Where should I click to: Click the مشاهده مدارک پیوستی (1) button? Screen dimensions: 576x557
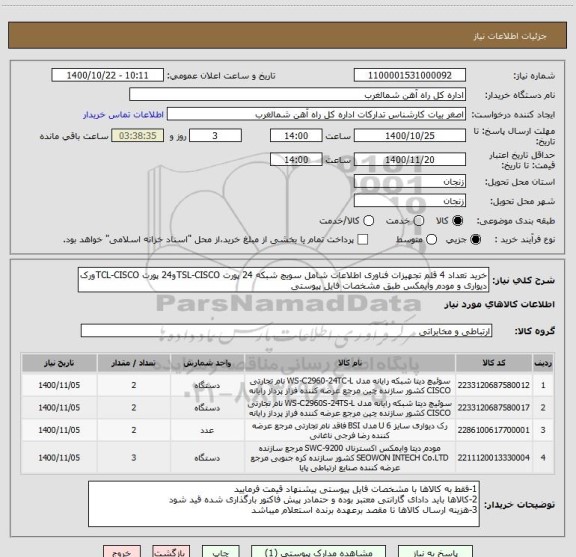point(318,552)
